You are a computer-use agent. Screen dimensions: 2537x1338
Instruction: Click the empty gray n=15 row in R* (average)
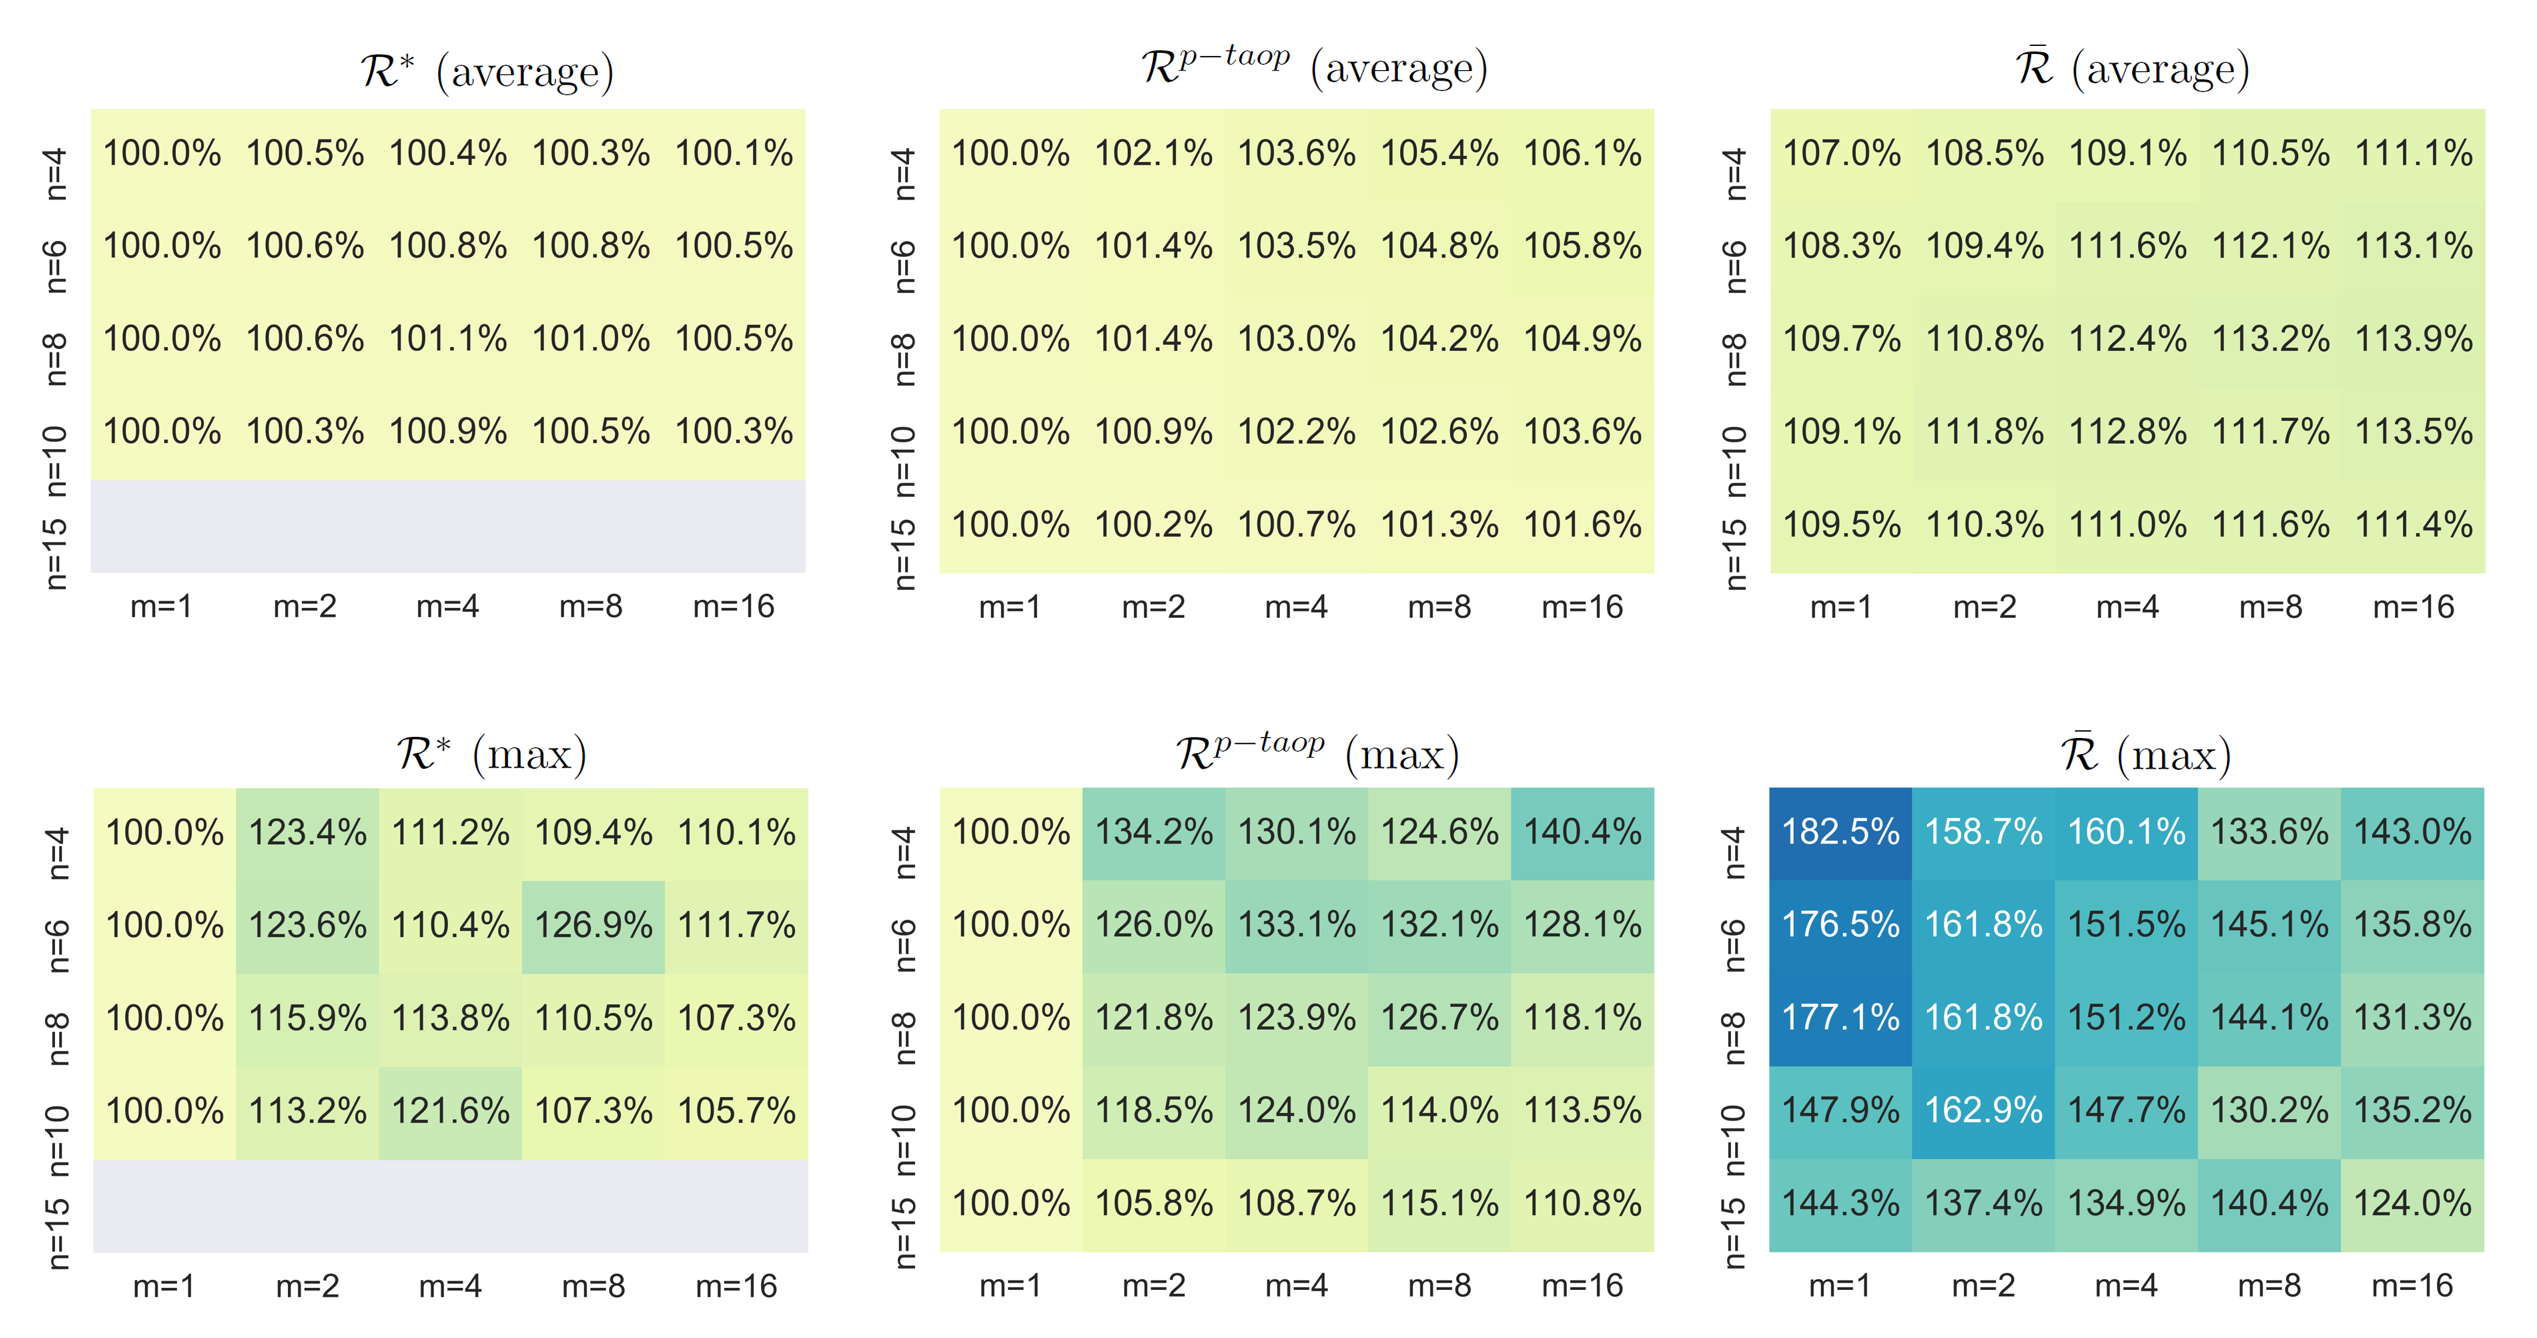448,526
